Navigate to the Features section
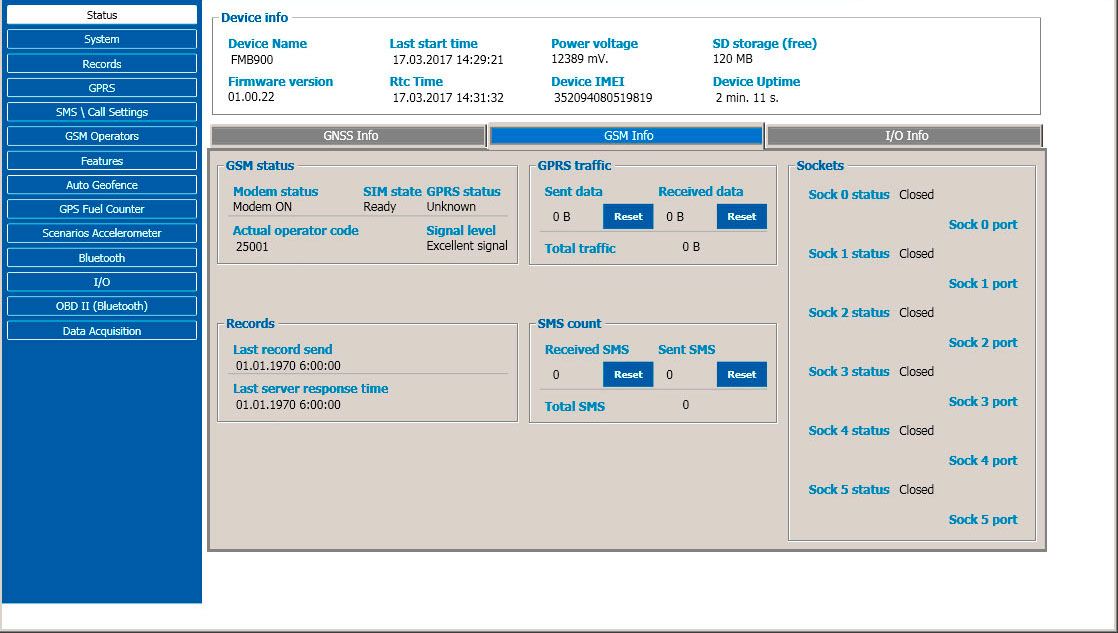 (x=101, y=161)
